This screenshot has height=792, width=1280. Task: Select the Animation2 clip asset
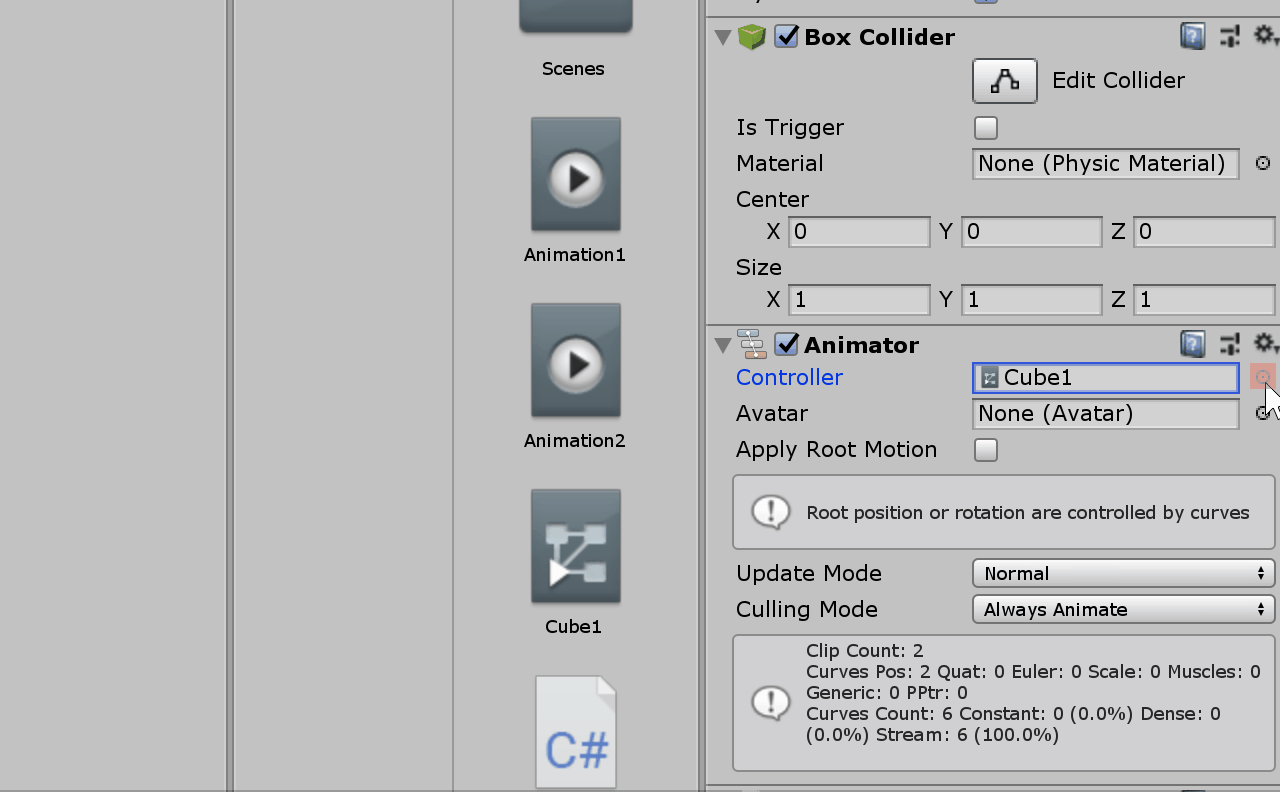point(575,362)
